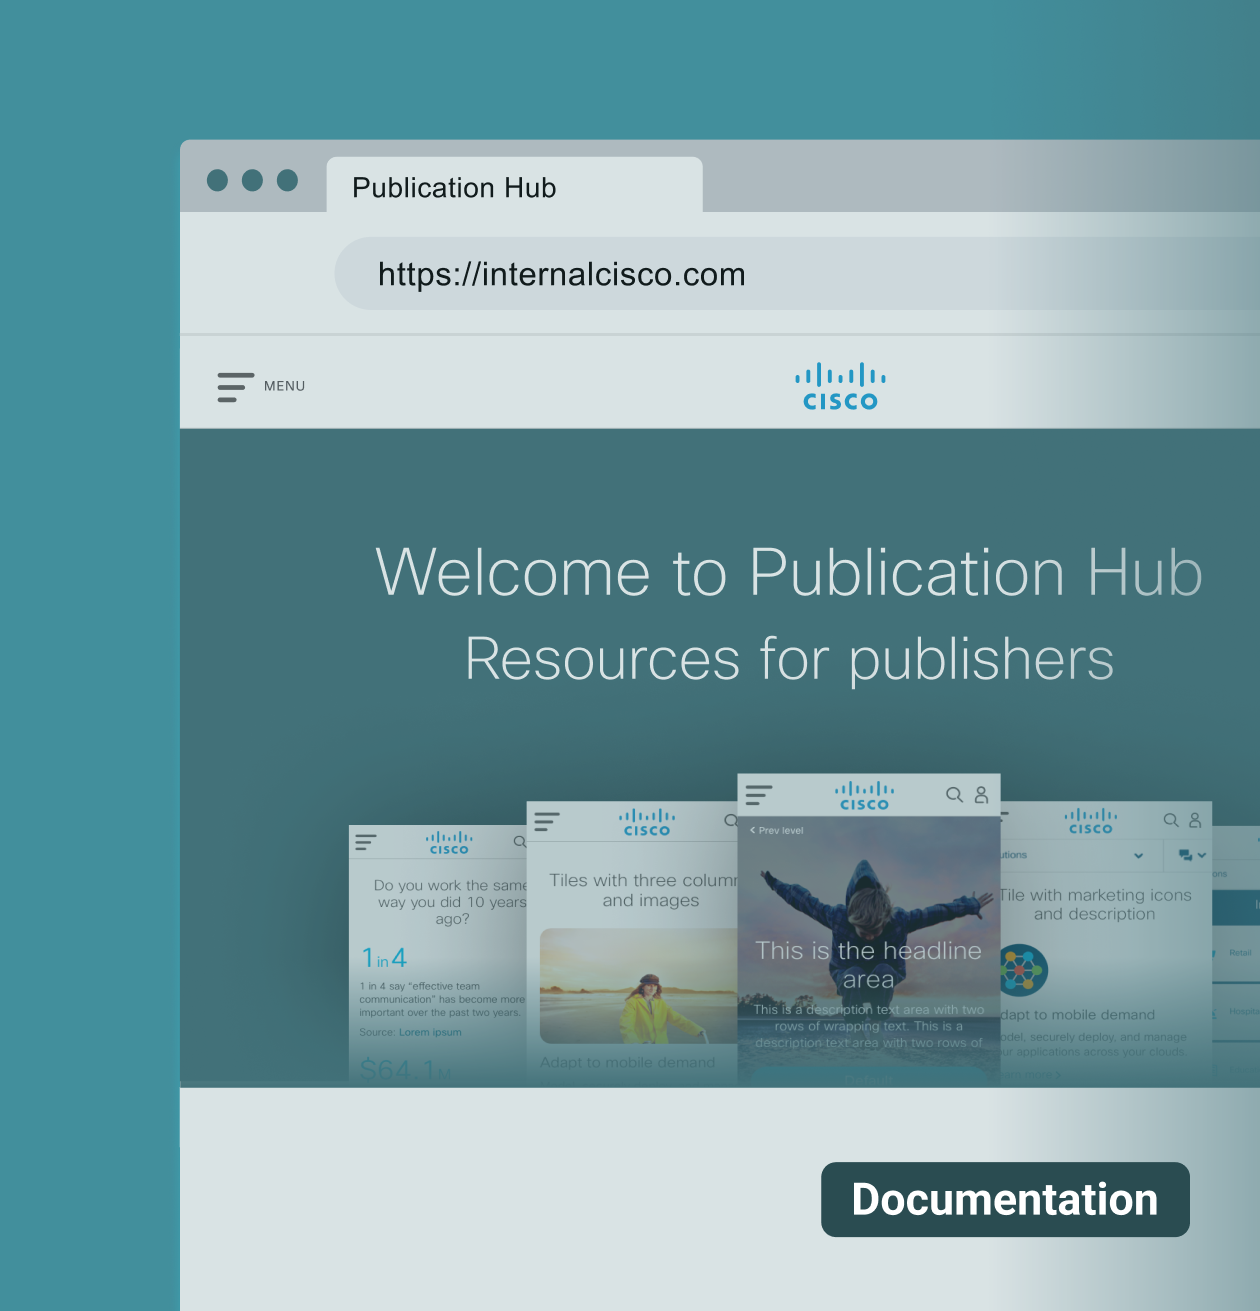The height and width of the screenshot is (1311, 1260).
Task: Click the Lorem ipsum source link
Action: pos(430,1032)
